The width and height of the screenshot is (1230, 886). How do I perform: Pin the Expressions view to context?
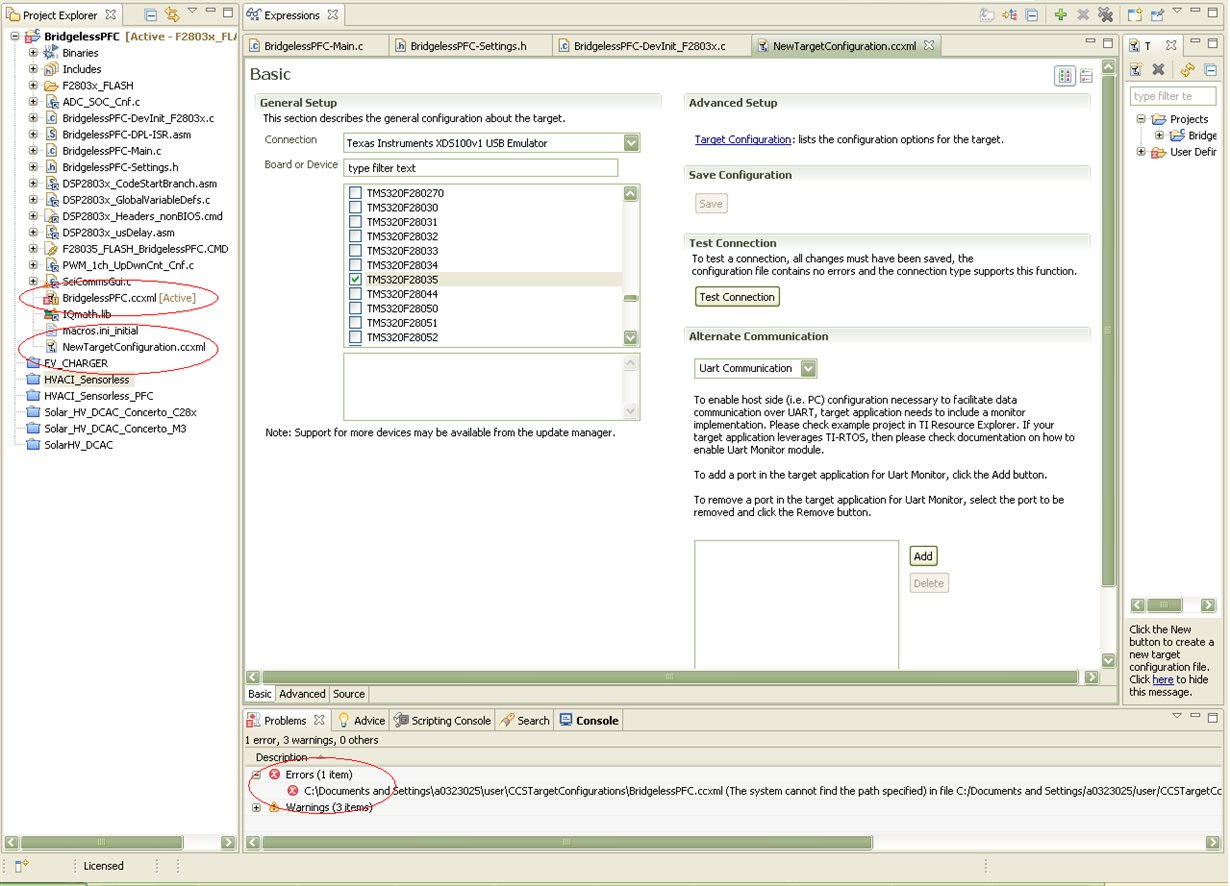click(x=1156, y=15)
